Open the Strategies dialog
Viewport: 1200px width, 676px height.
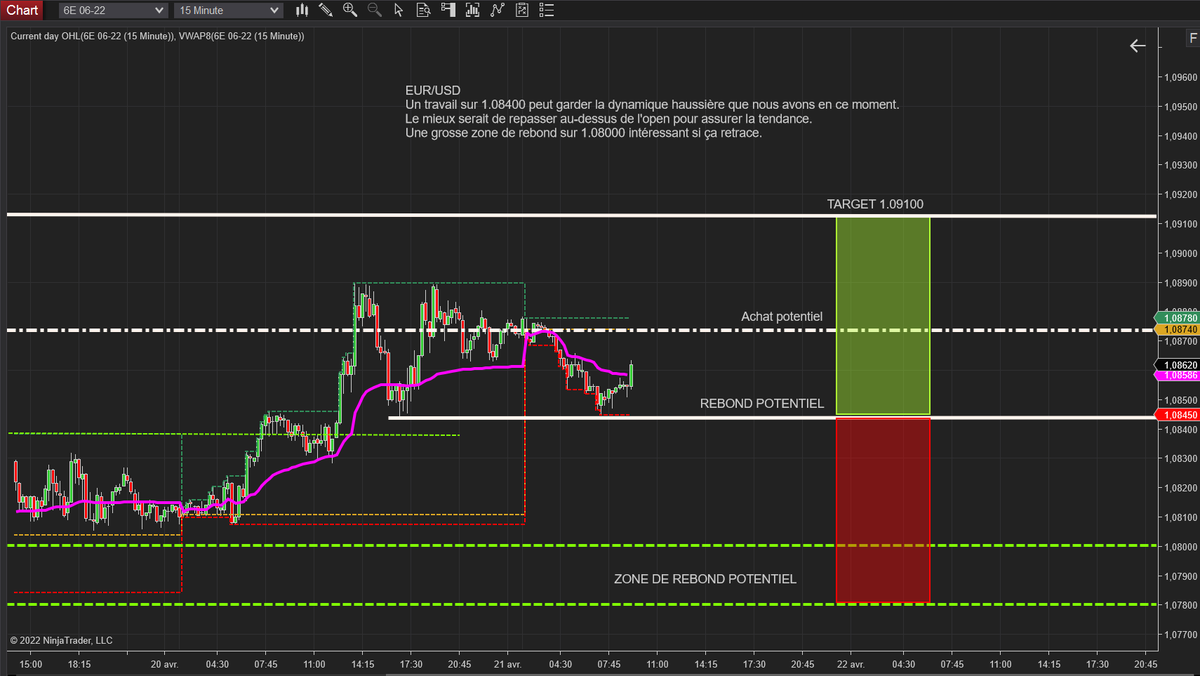[x=496, y=10]
